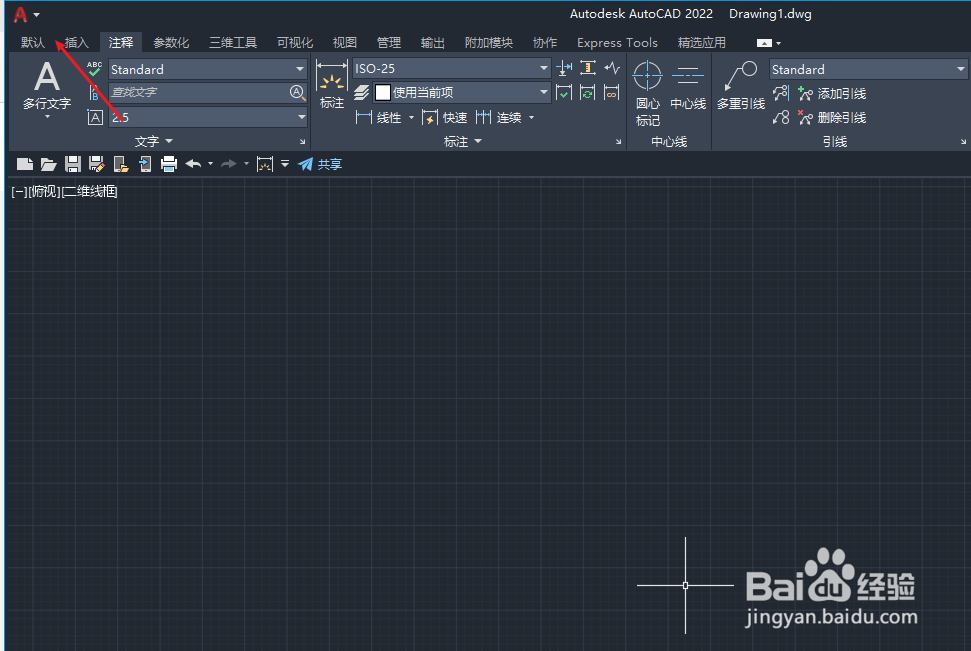Click the 标注 dimension tool

[332, 85]
